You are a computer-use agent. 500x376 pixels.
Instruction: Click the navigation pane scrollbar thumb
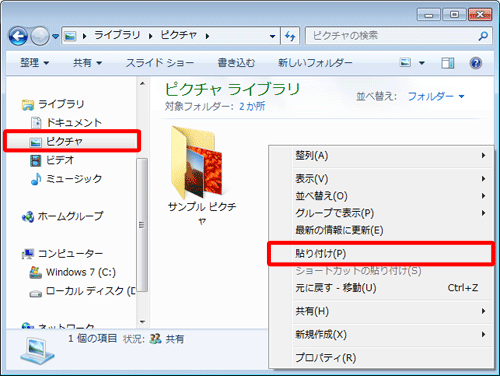point(142,225)
